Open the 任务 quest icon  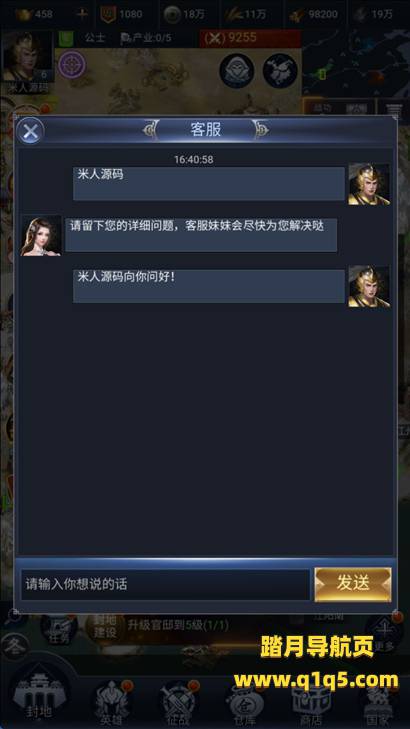click(59, 630)
